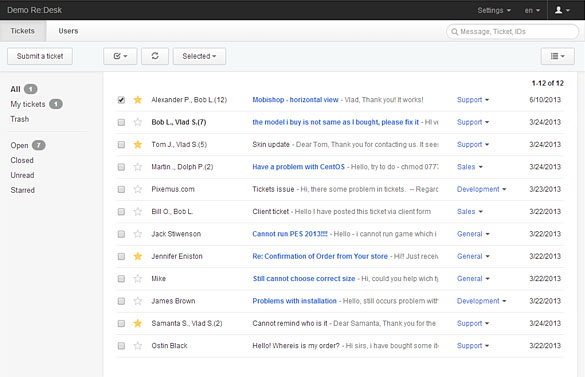Check the Ostin Black ticket checkbox
The width and height of the screenshot is (585, 377).
121,346
